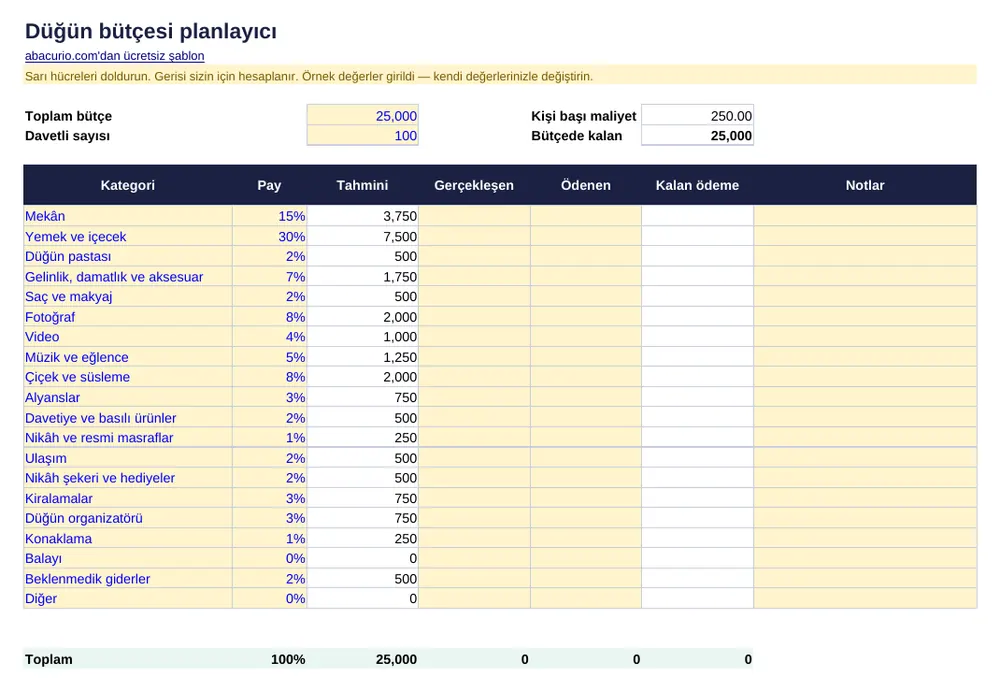The height and width of the screenshot is (691, 1000).
Task: Click the Kalan ödeme column header
Action: [697, 185]
